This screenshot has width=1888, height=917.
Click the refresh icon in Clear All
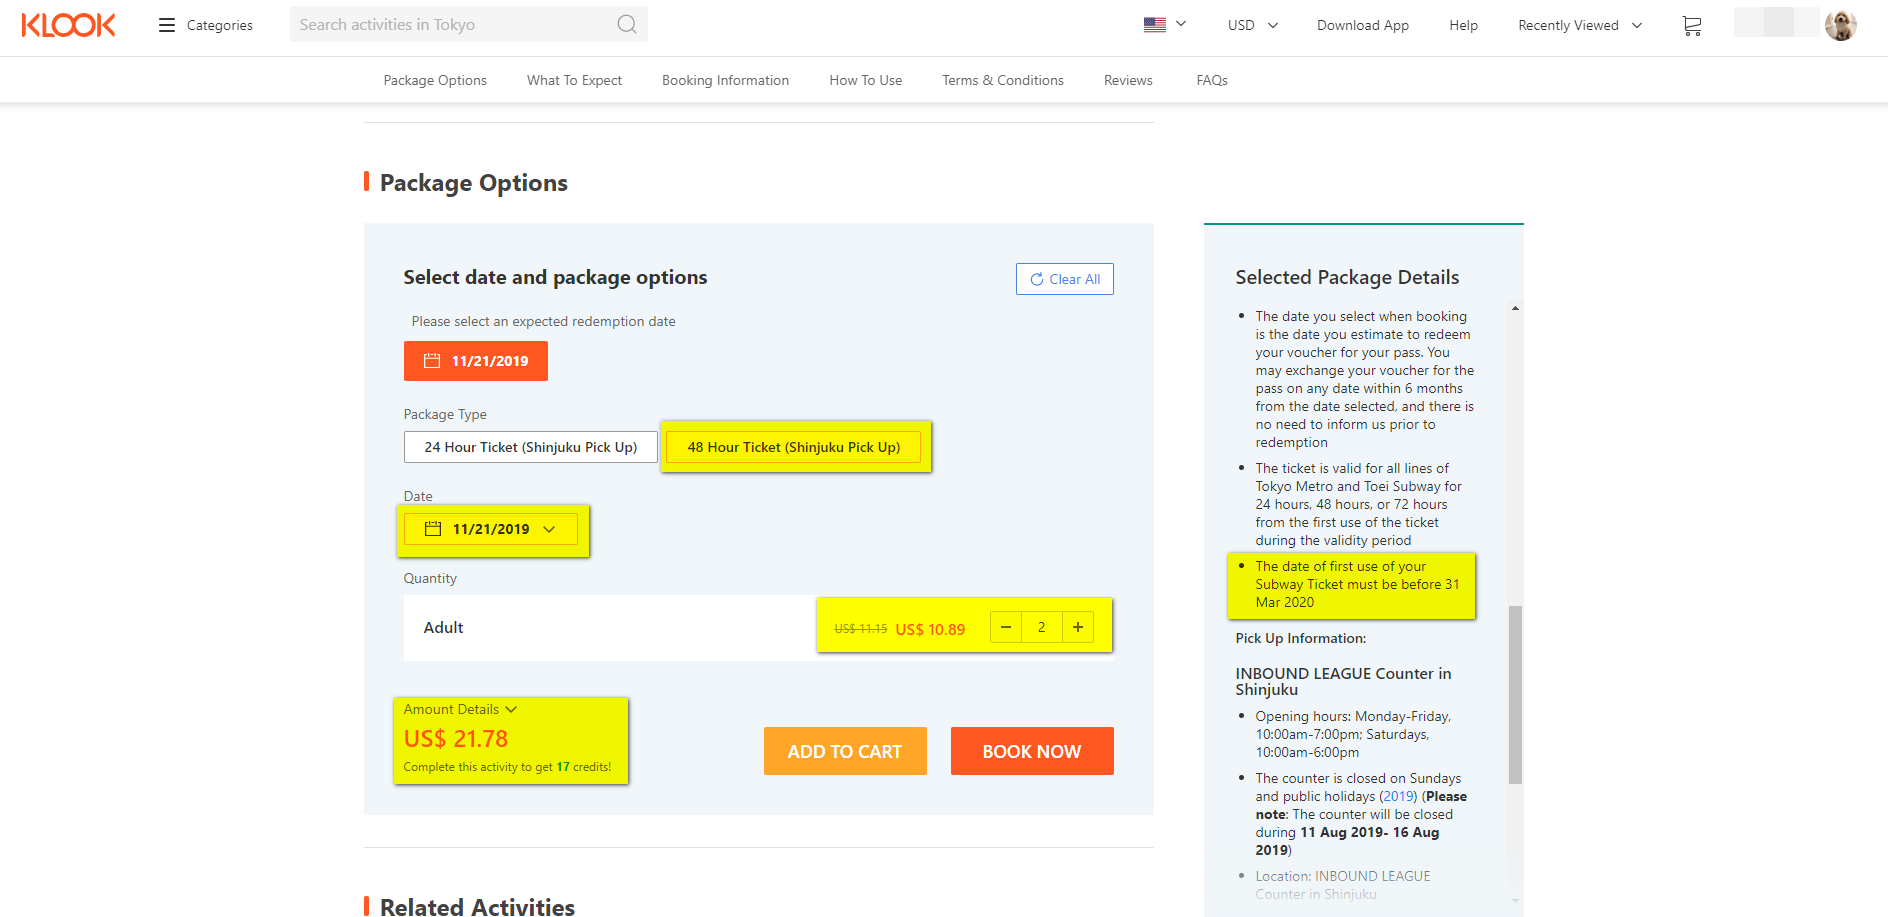pyautogui.click(x=1037, y=279)
